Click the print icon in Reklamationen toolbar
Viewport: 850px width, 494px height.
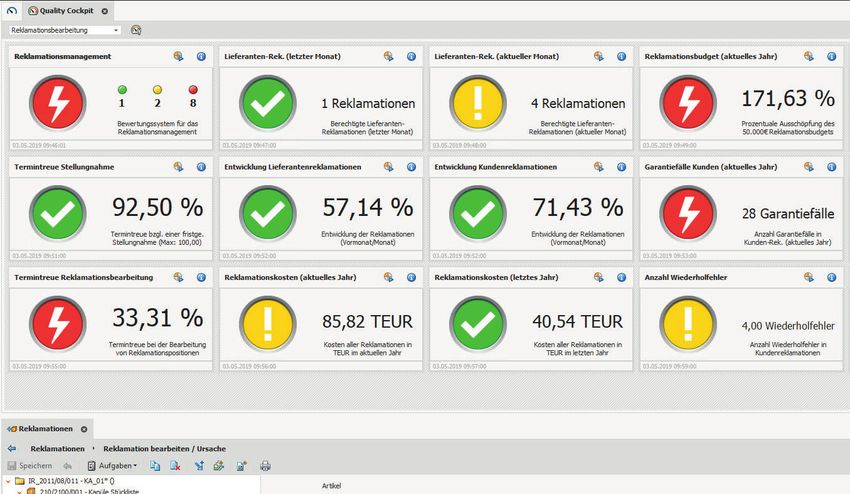[266, 466]
